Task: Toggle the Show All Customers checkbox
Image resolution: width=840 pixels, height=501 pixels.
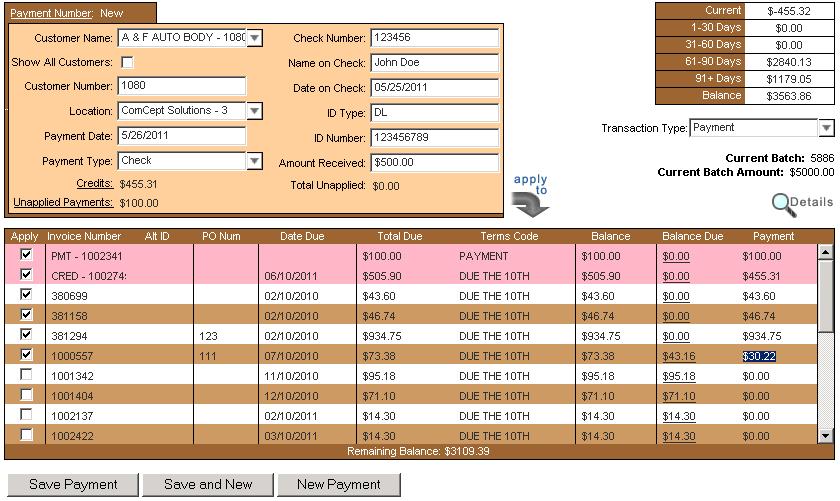Action: tap(127, 63)
